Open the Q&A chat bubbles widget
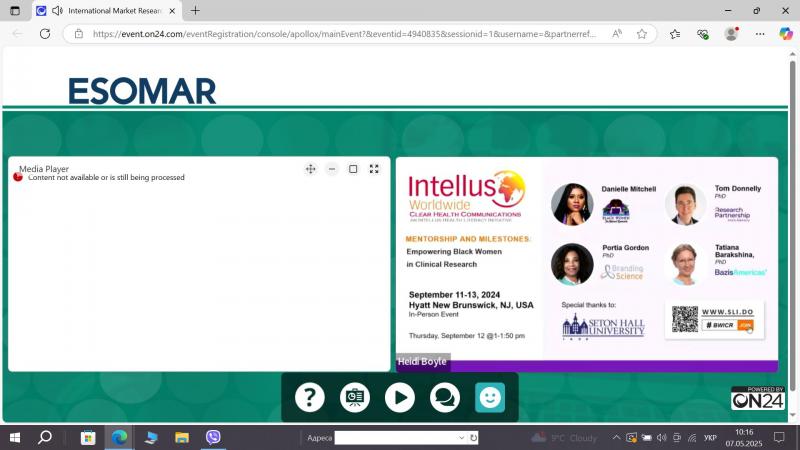 (444, 397)
